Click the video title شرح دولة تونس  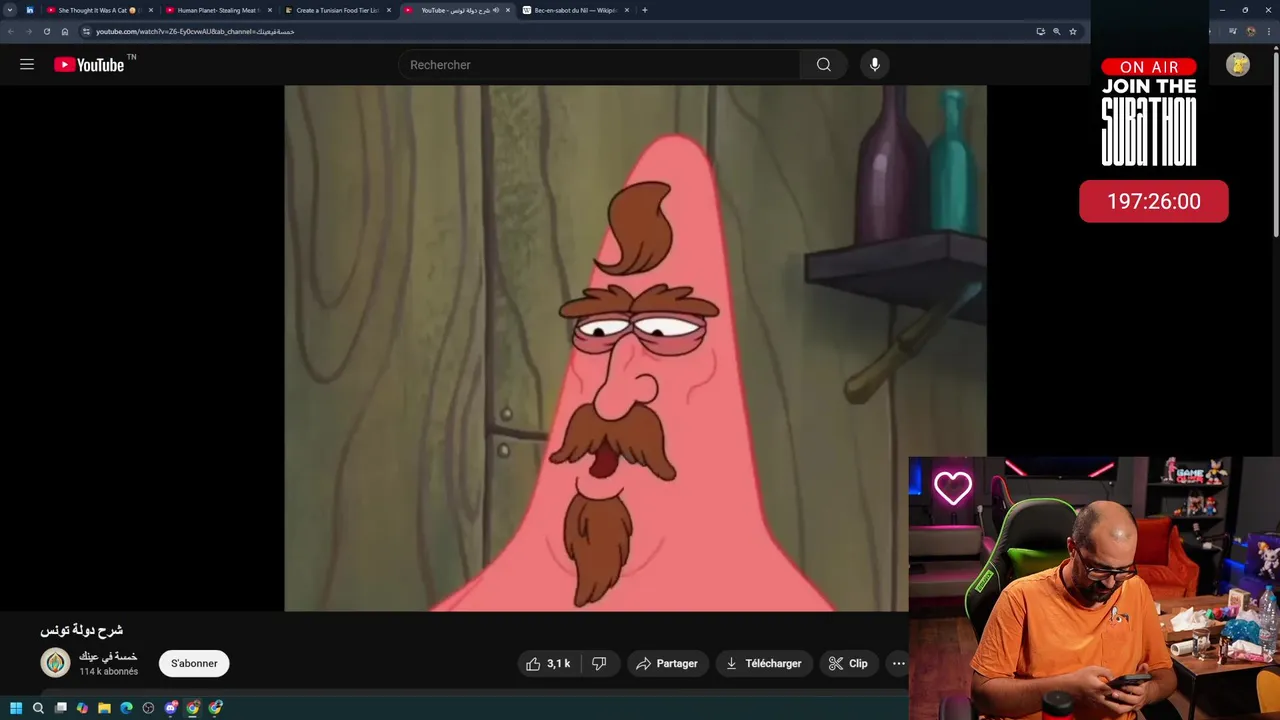[x=81, y=630]
